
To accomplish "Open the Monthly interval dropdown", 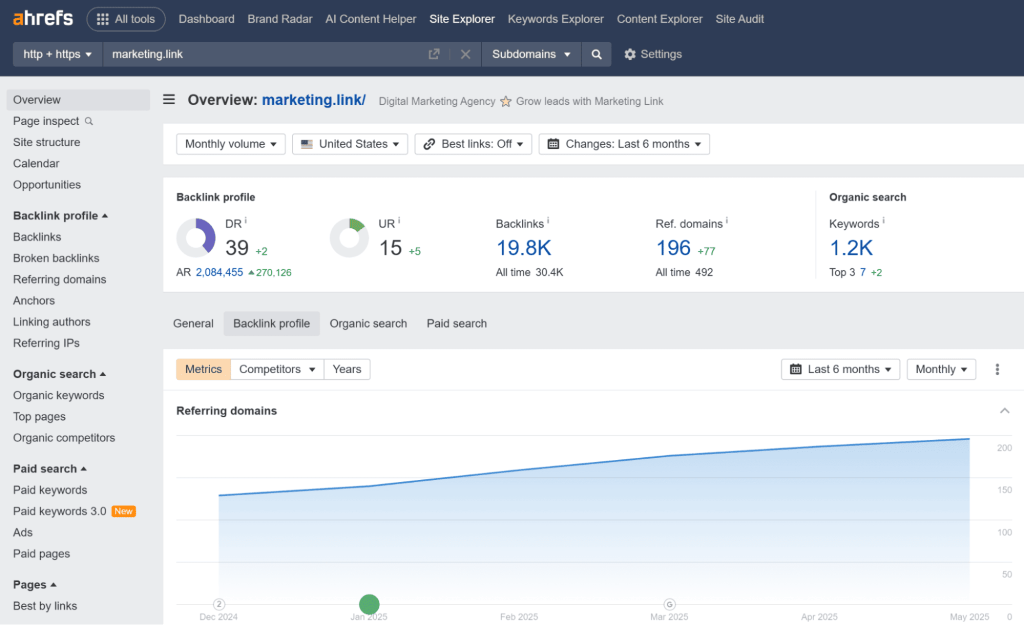I will (x=941, y=369).
